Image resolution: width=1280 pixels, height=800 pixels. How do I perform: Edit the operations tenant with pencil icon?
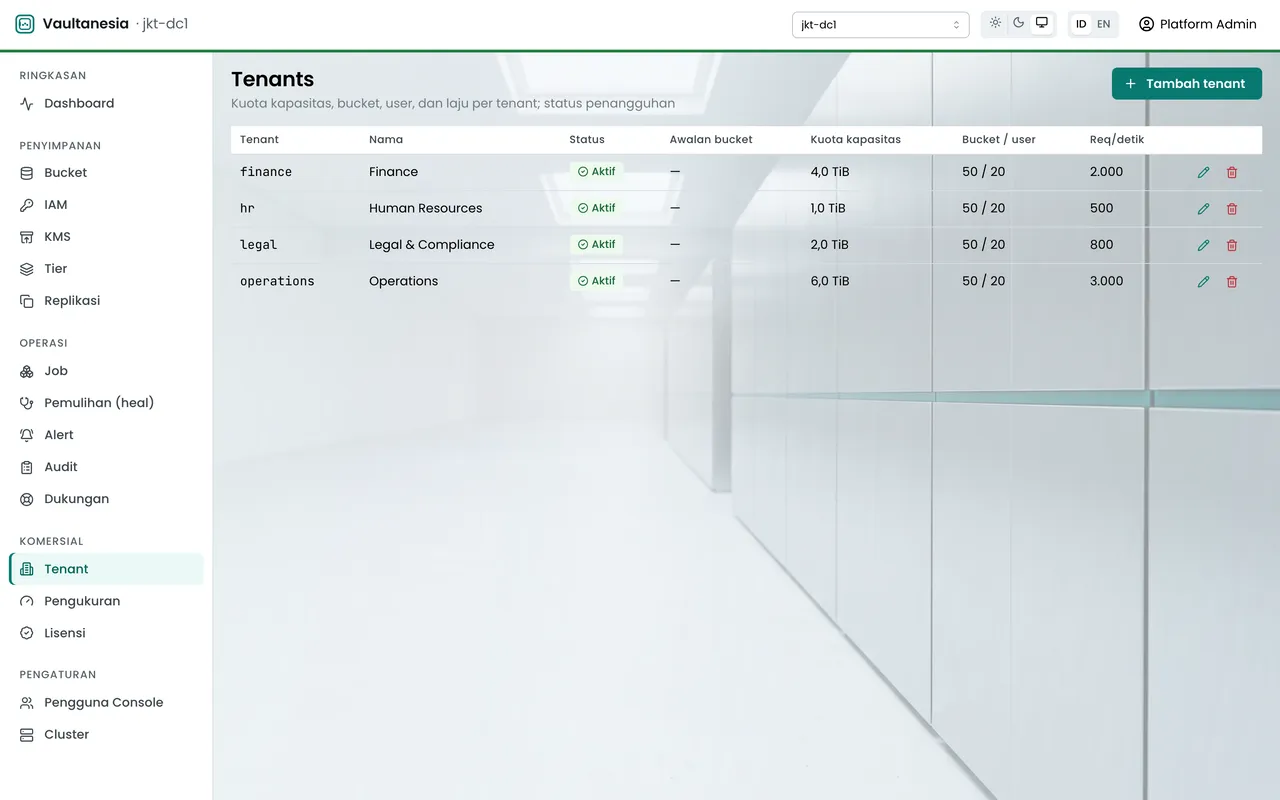coord(1203,282)
